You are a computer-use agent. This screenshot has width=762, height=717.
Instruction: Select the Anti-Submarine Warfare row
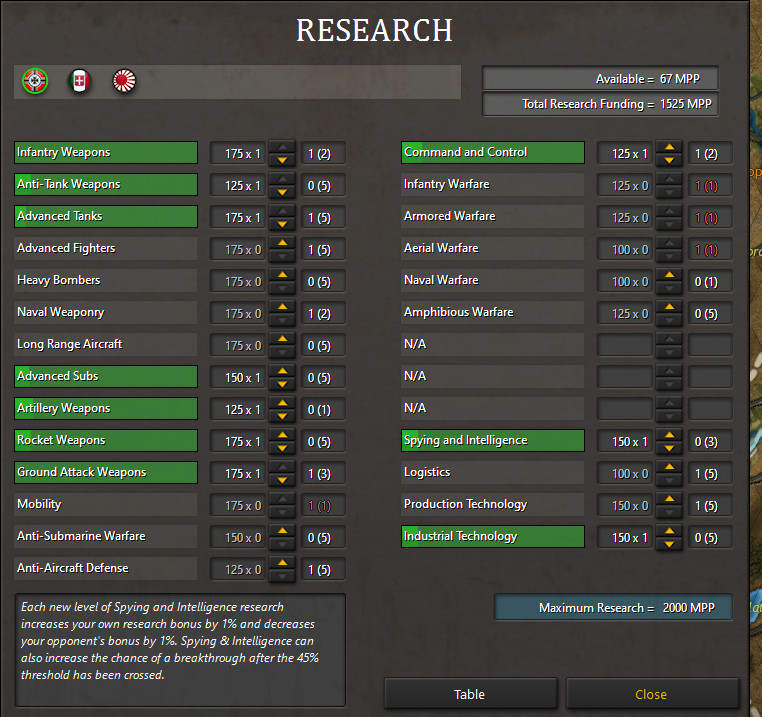(106, 537)
